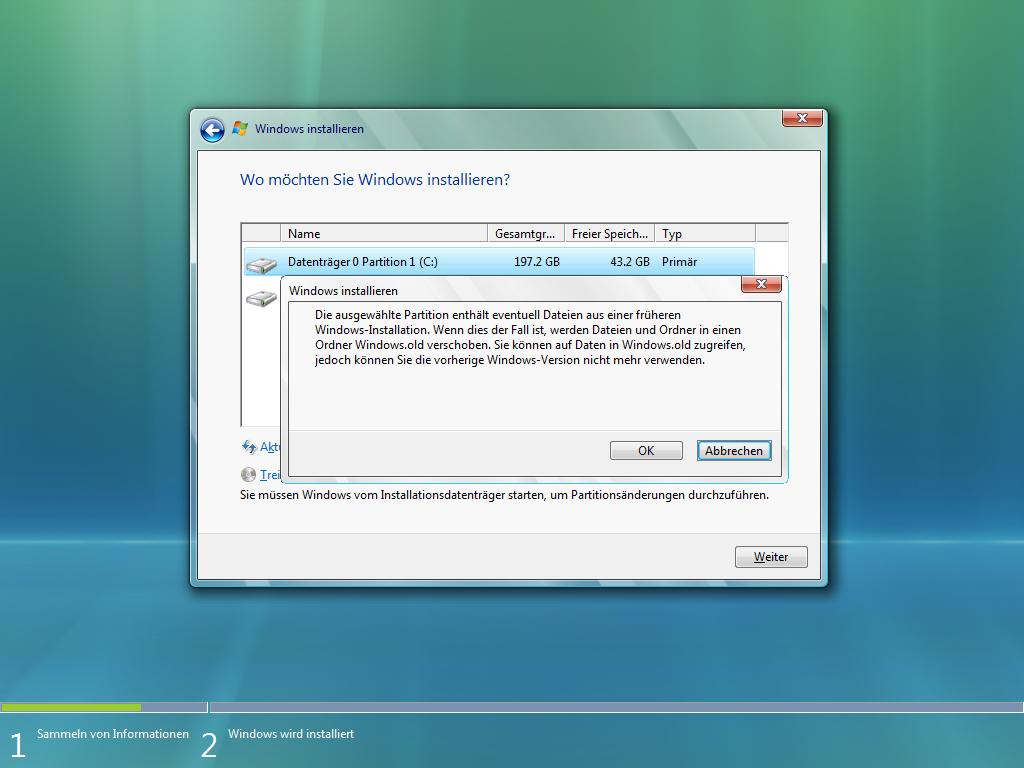Click the refresh icon beside the "Akt" link
The height and width of the screenshot is (768, 1024).
(249, 447)
